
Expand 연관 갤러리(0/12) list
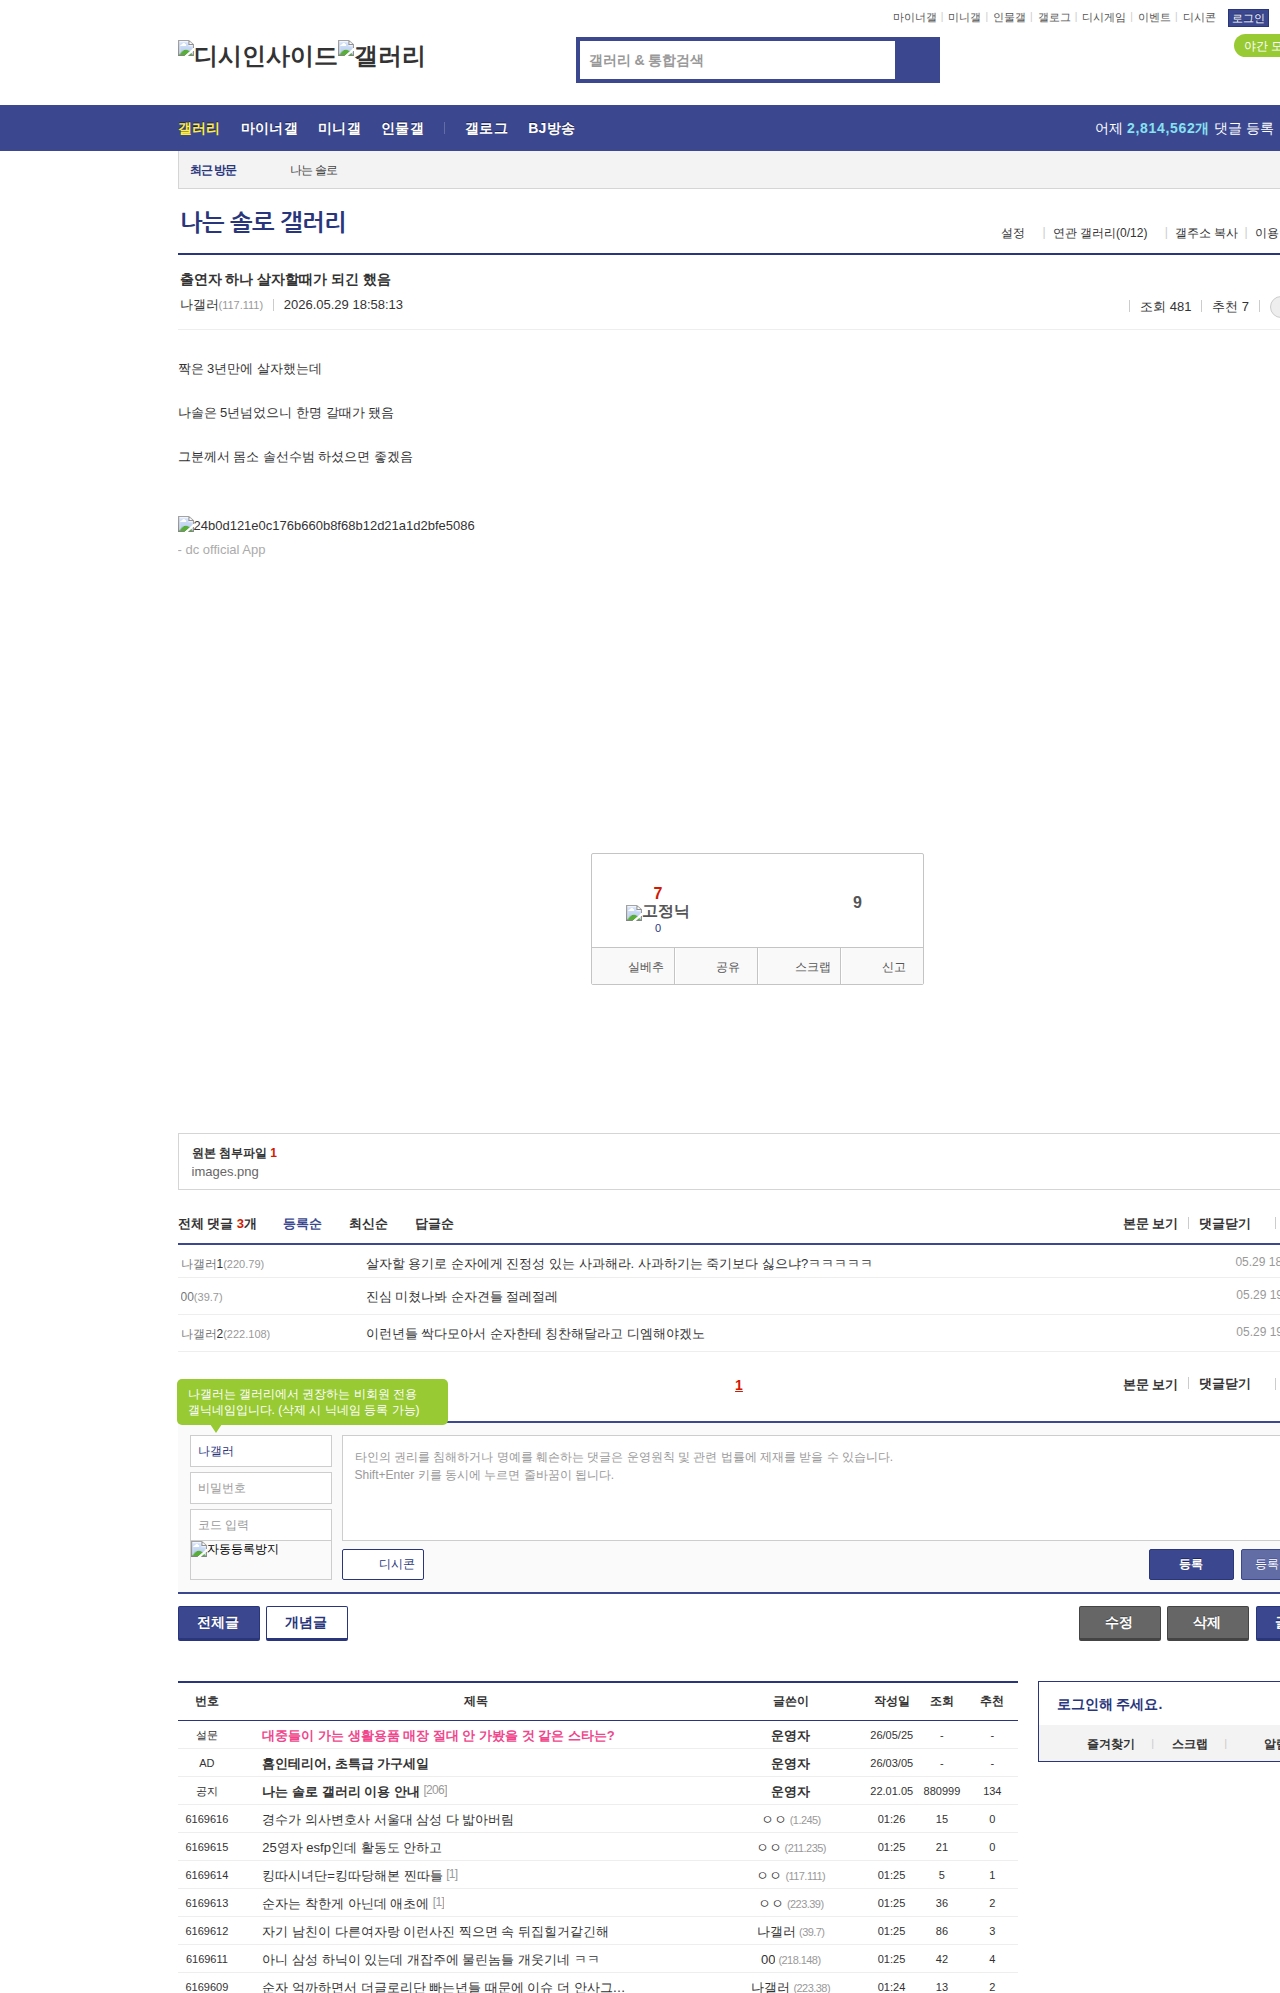(x=1100, y=233)
